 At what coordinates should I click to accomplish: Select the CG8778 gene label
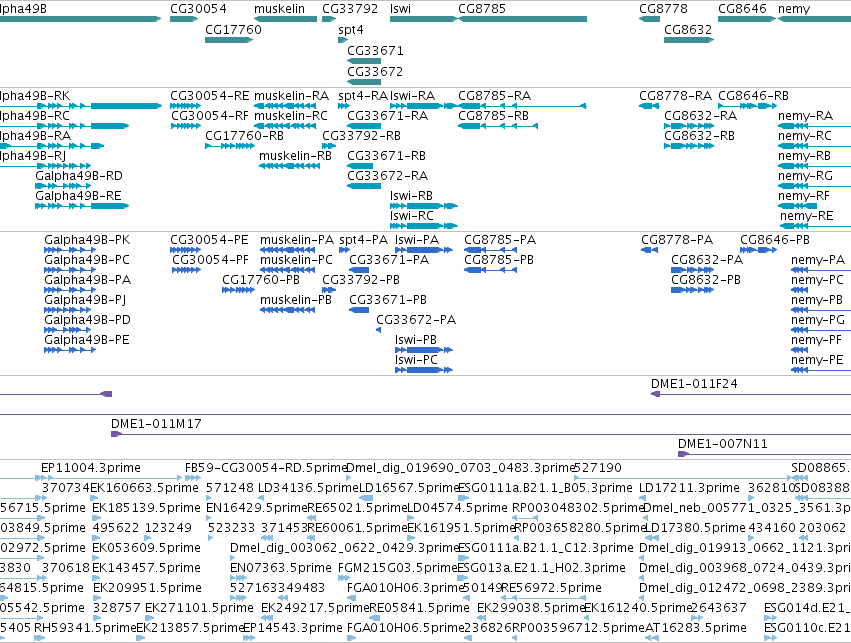coord(663,9)
